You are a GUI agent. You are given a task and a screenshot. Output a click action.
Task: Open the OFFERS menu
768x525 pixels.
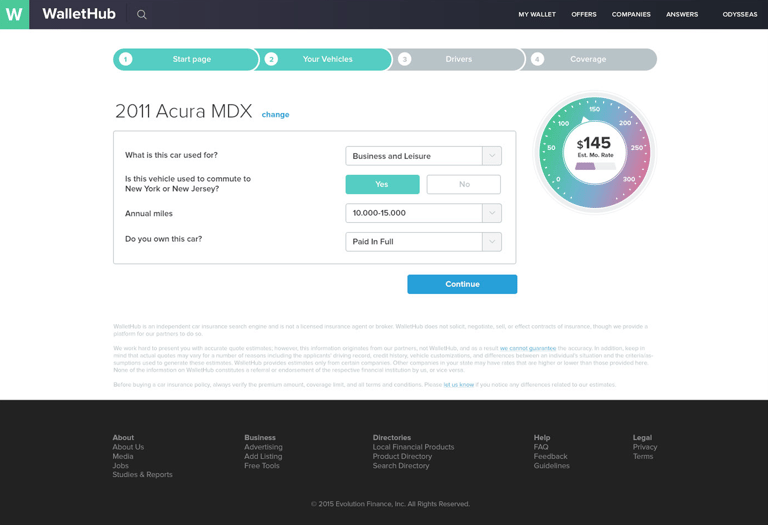584,15
